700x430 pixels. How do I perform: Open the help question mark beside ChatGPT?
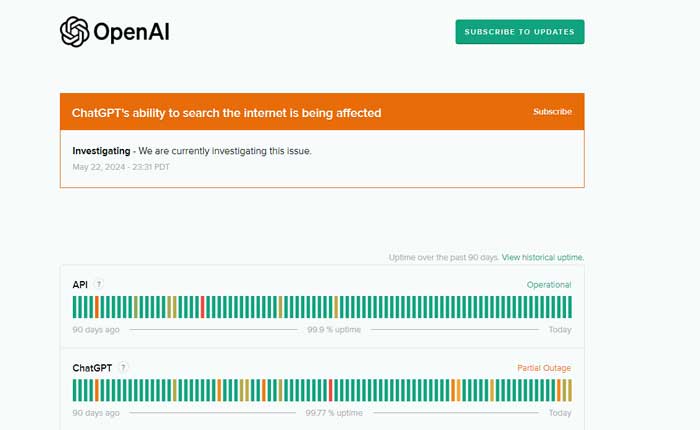click(x=123, y=368)
